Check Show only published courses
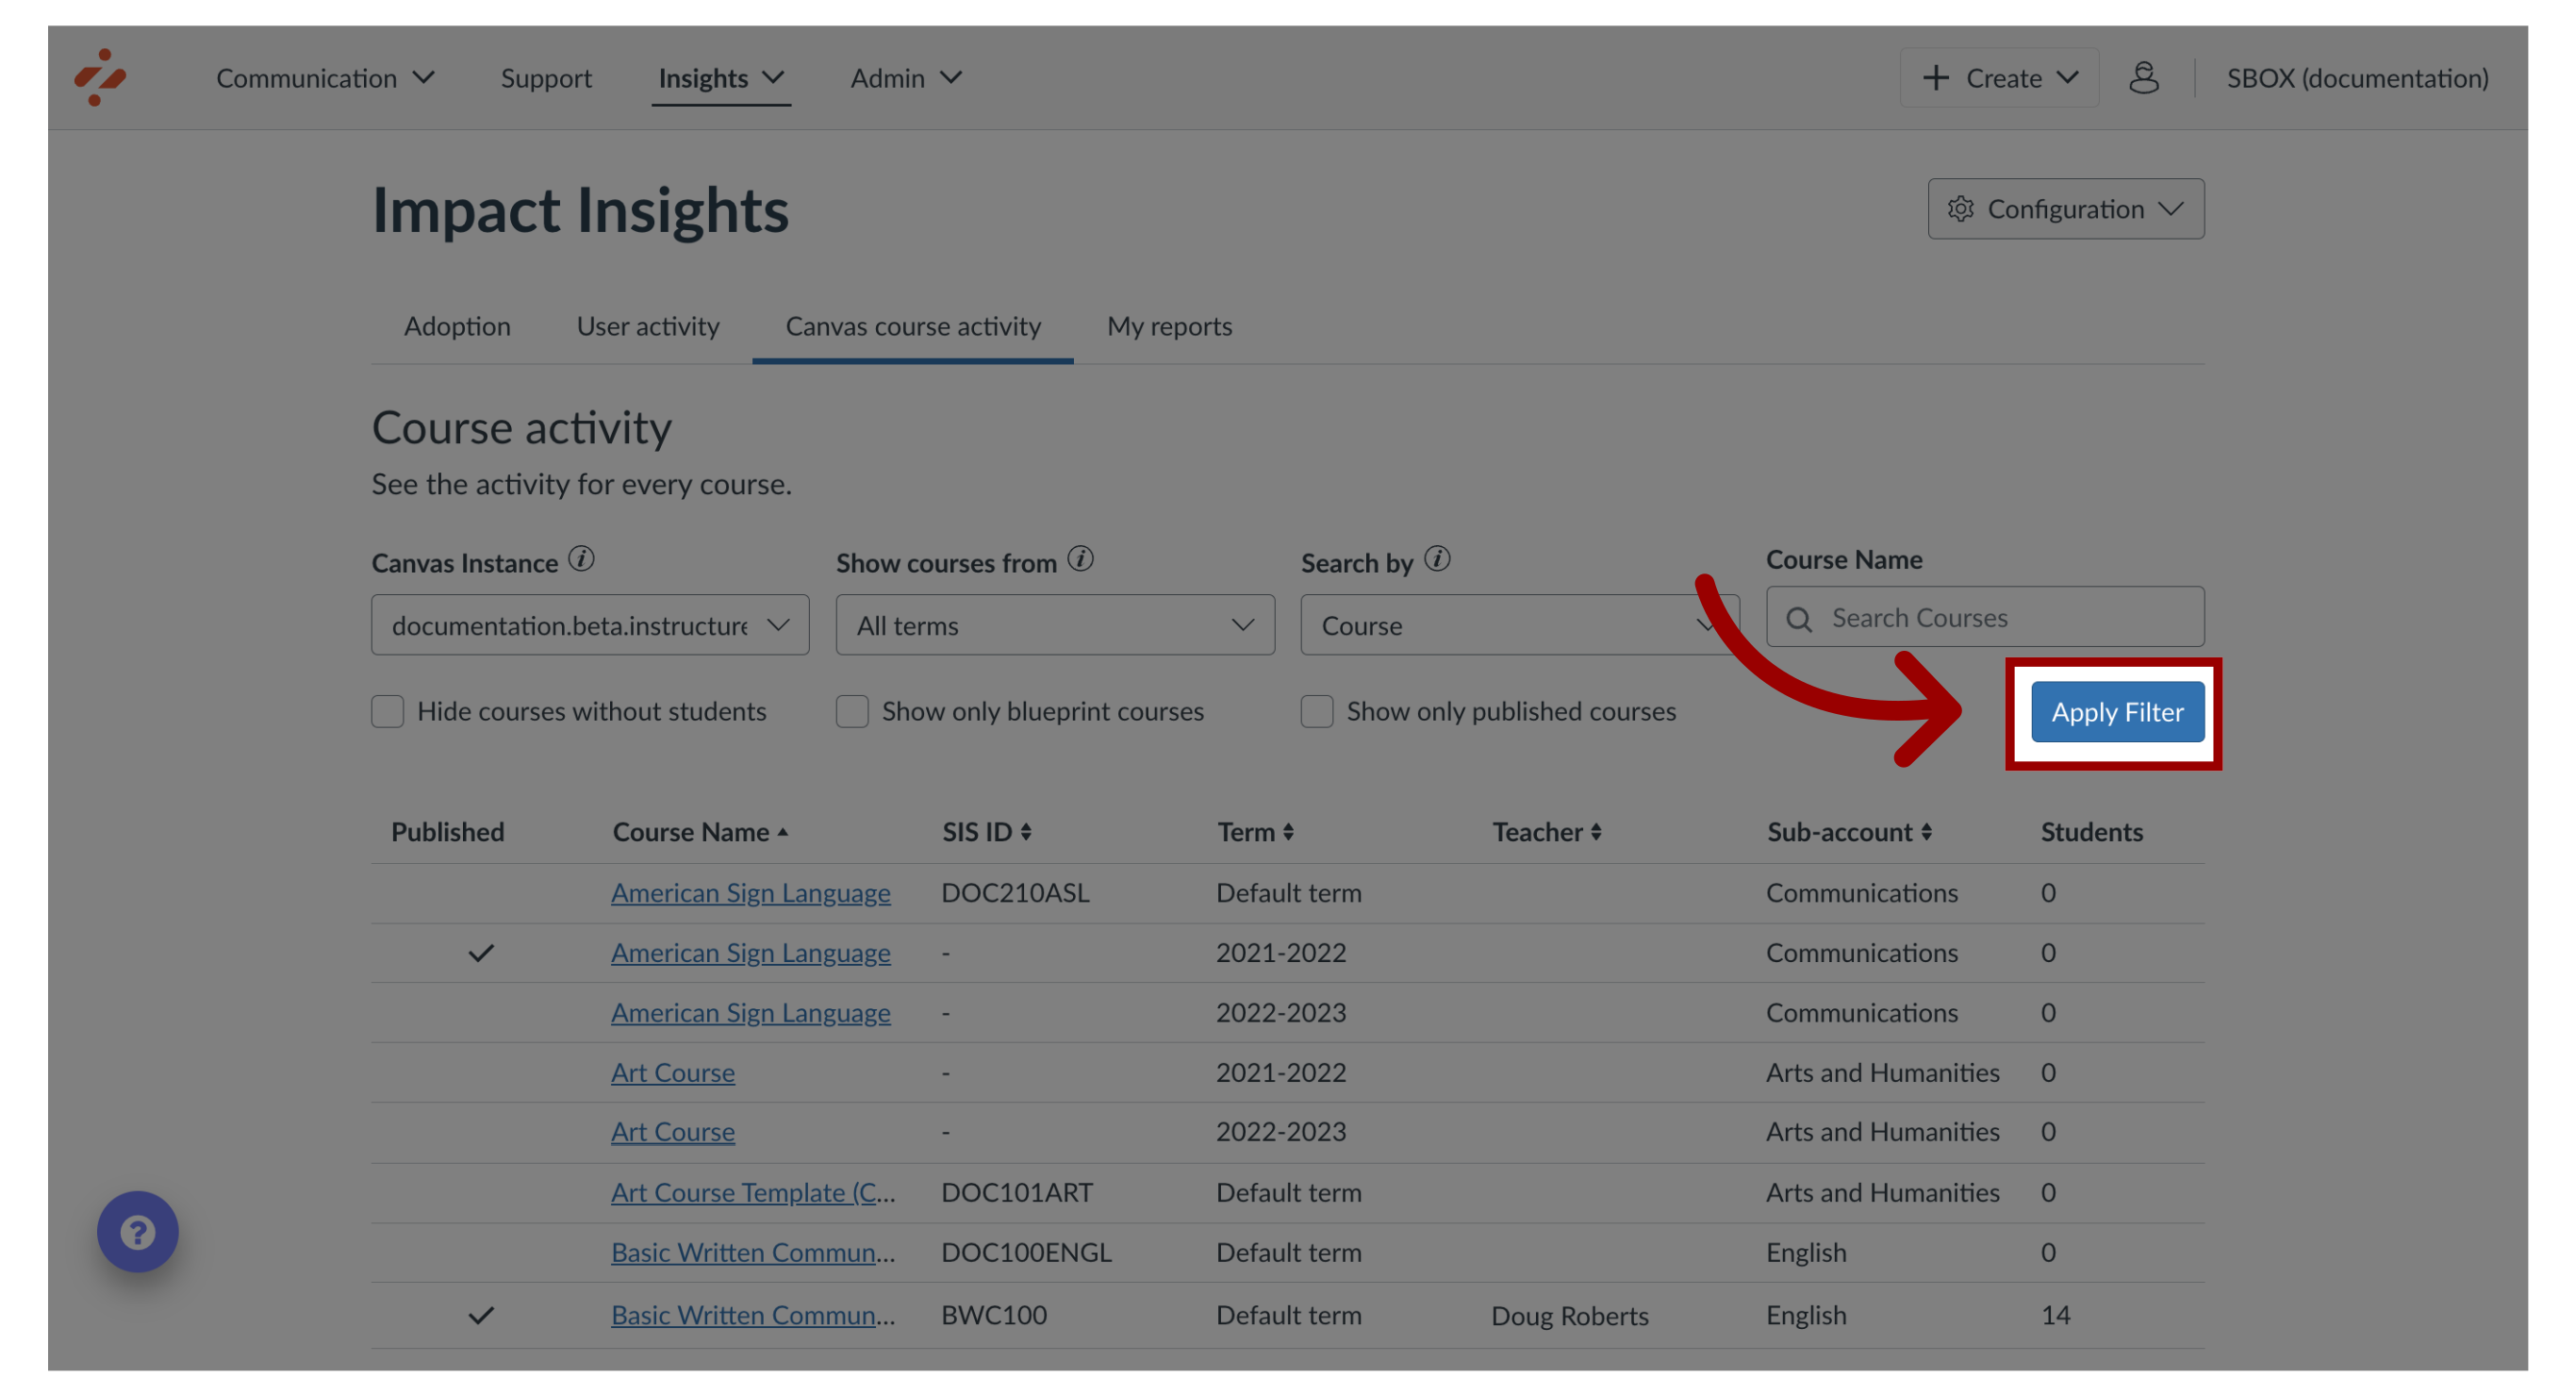Image resolution: width=2576 pixels, height=1395 pixels. point(1317,712)
